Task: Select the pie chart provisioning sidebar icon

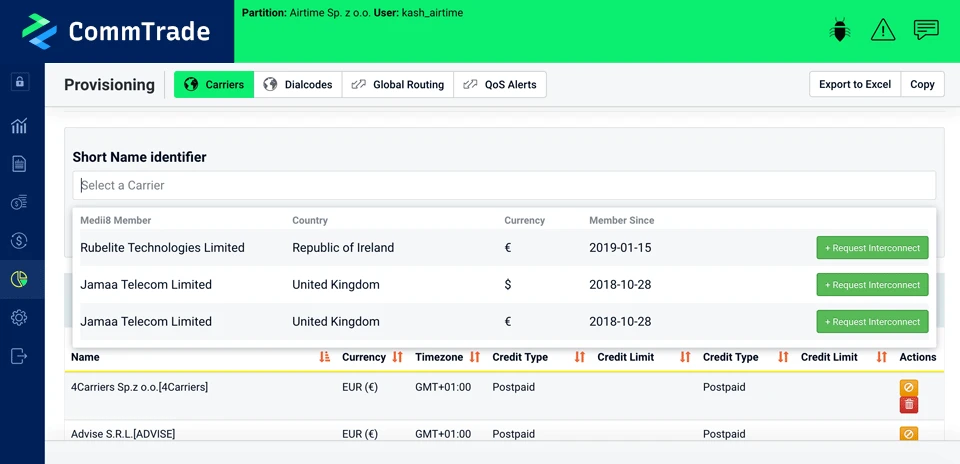Action: click(19, 279)
